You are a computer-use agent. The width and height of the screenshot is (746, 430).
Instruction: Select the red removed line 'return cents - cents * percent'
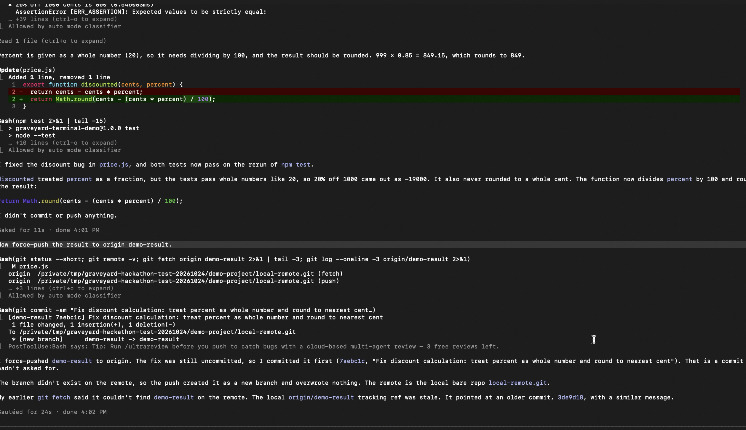(x=374, y=92)
